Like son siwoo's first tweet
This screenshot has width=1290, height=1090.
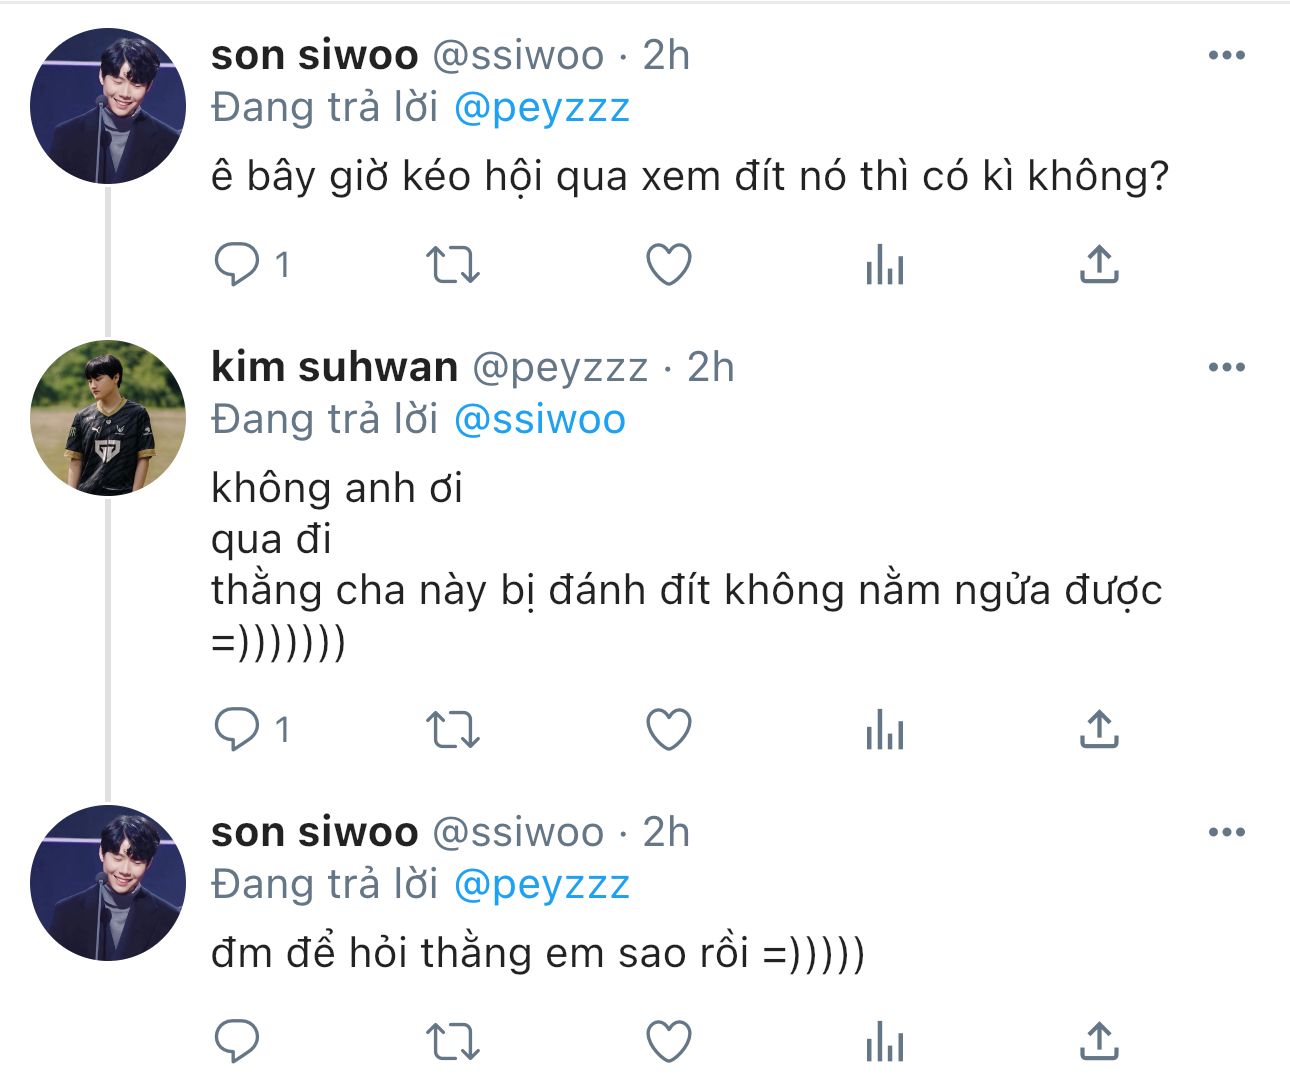(x=669, y=265)
